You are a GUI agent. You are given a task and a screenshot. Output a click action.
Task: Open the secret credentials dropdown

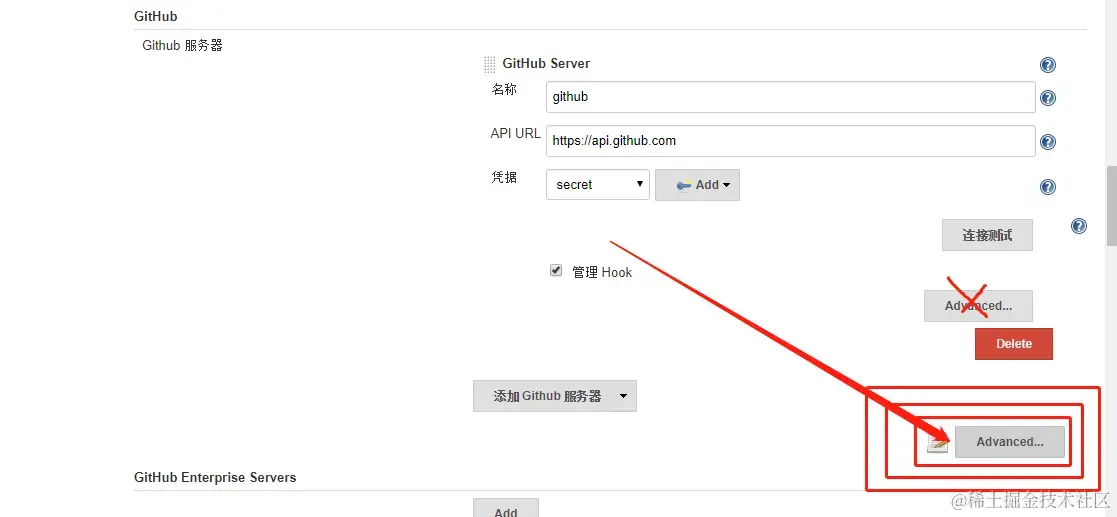[598, 184]
